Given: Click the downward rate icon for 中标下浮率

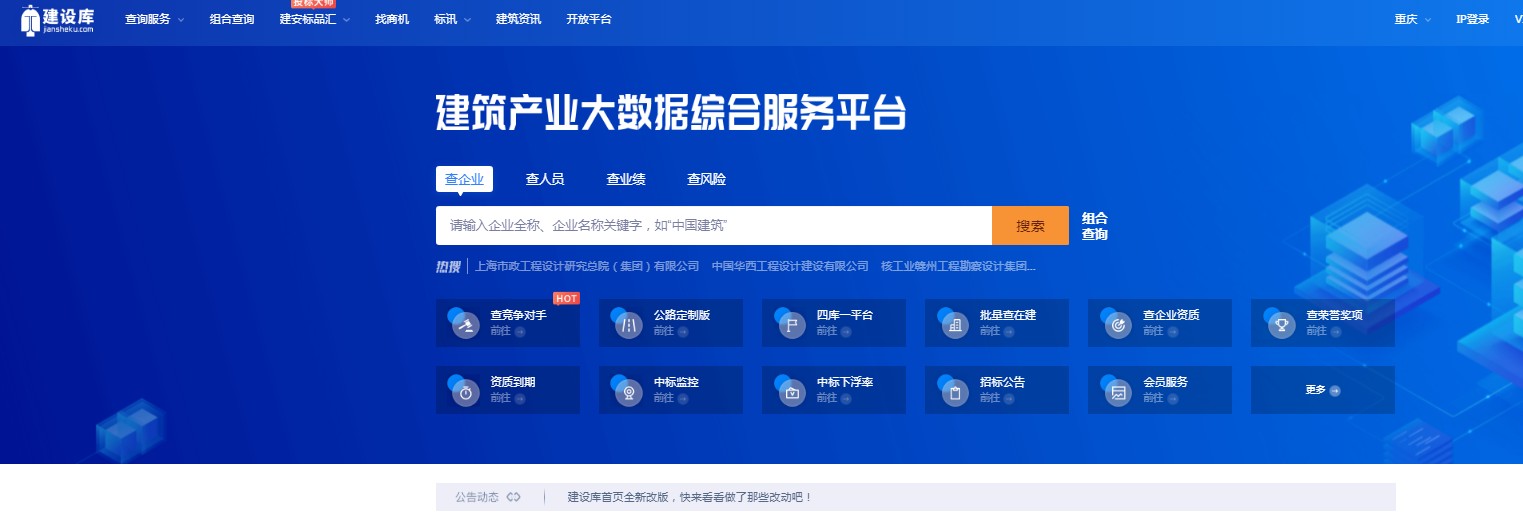Looking at the screenshot, I should [x=791, y=393].
